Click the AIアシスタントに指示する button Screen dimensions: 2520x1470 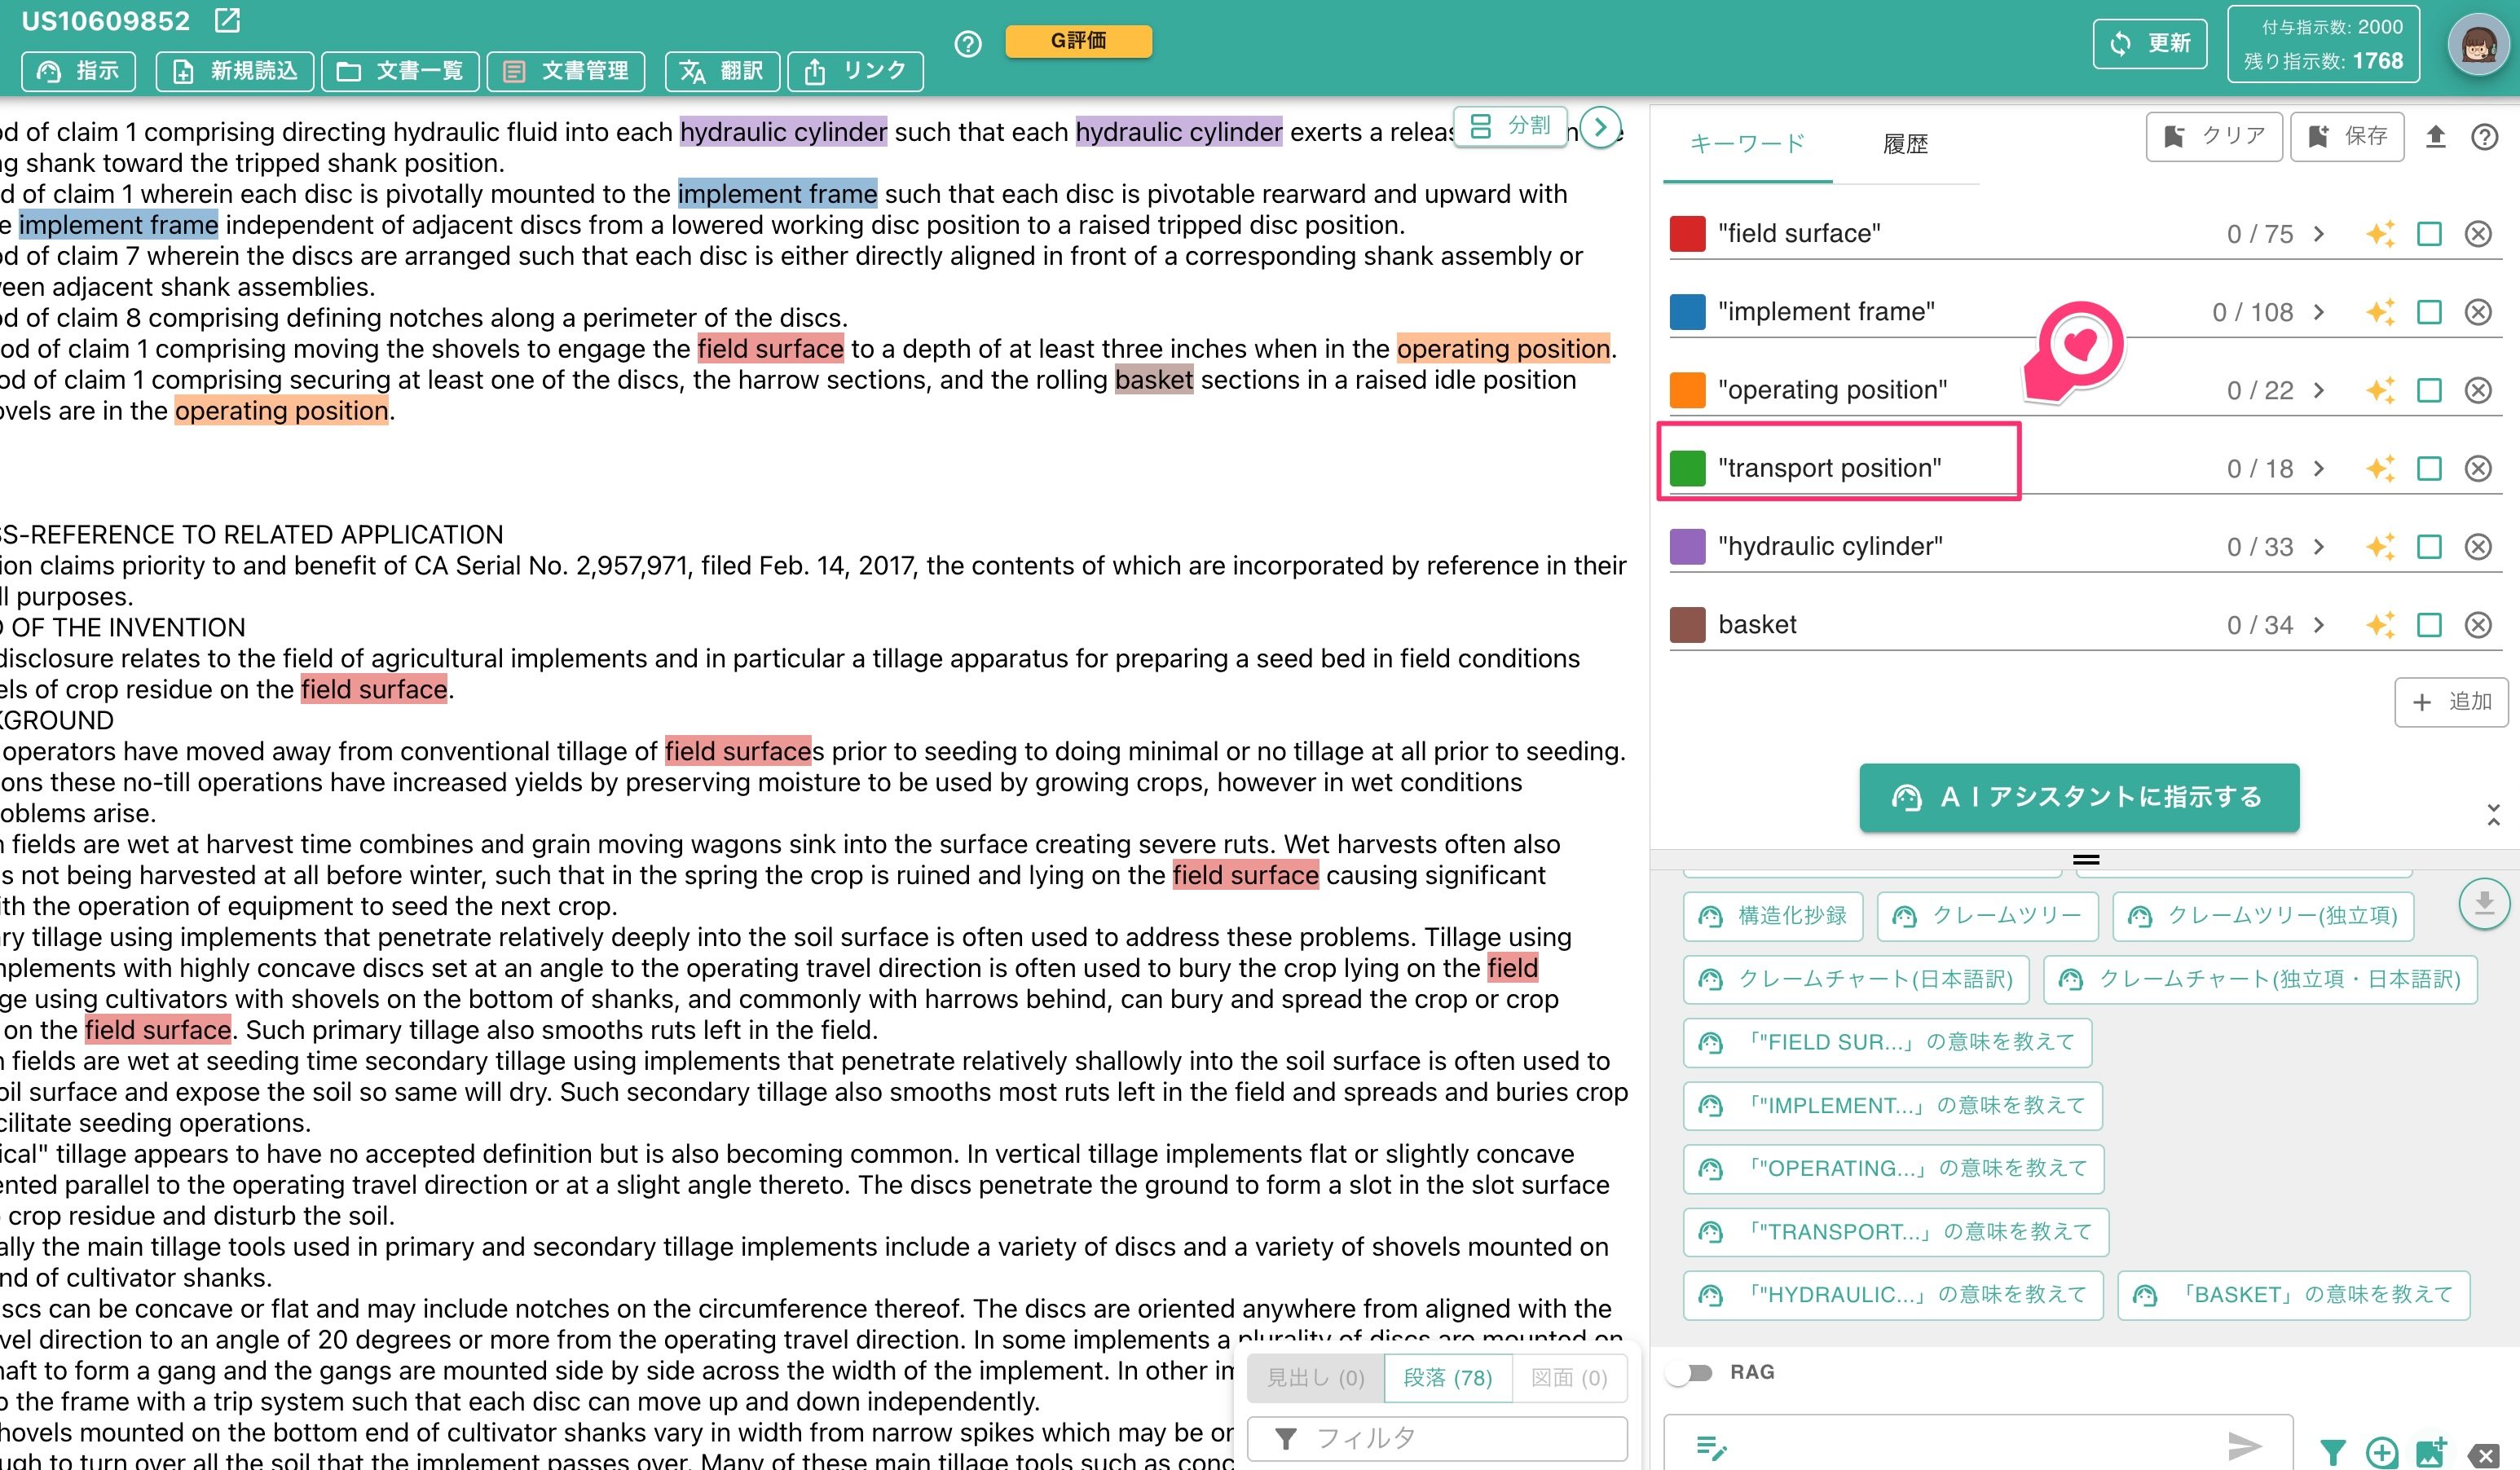[2078, 797]
